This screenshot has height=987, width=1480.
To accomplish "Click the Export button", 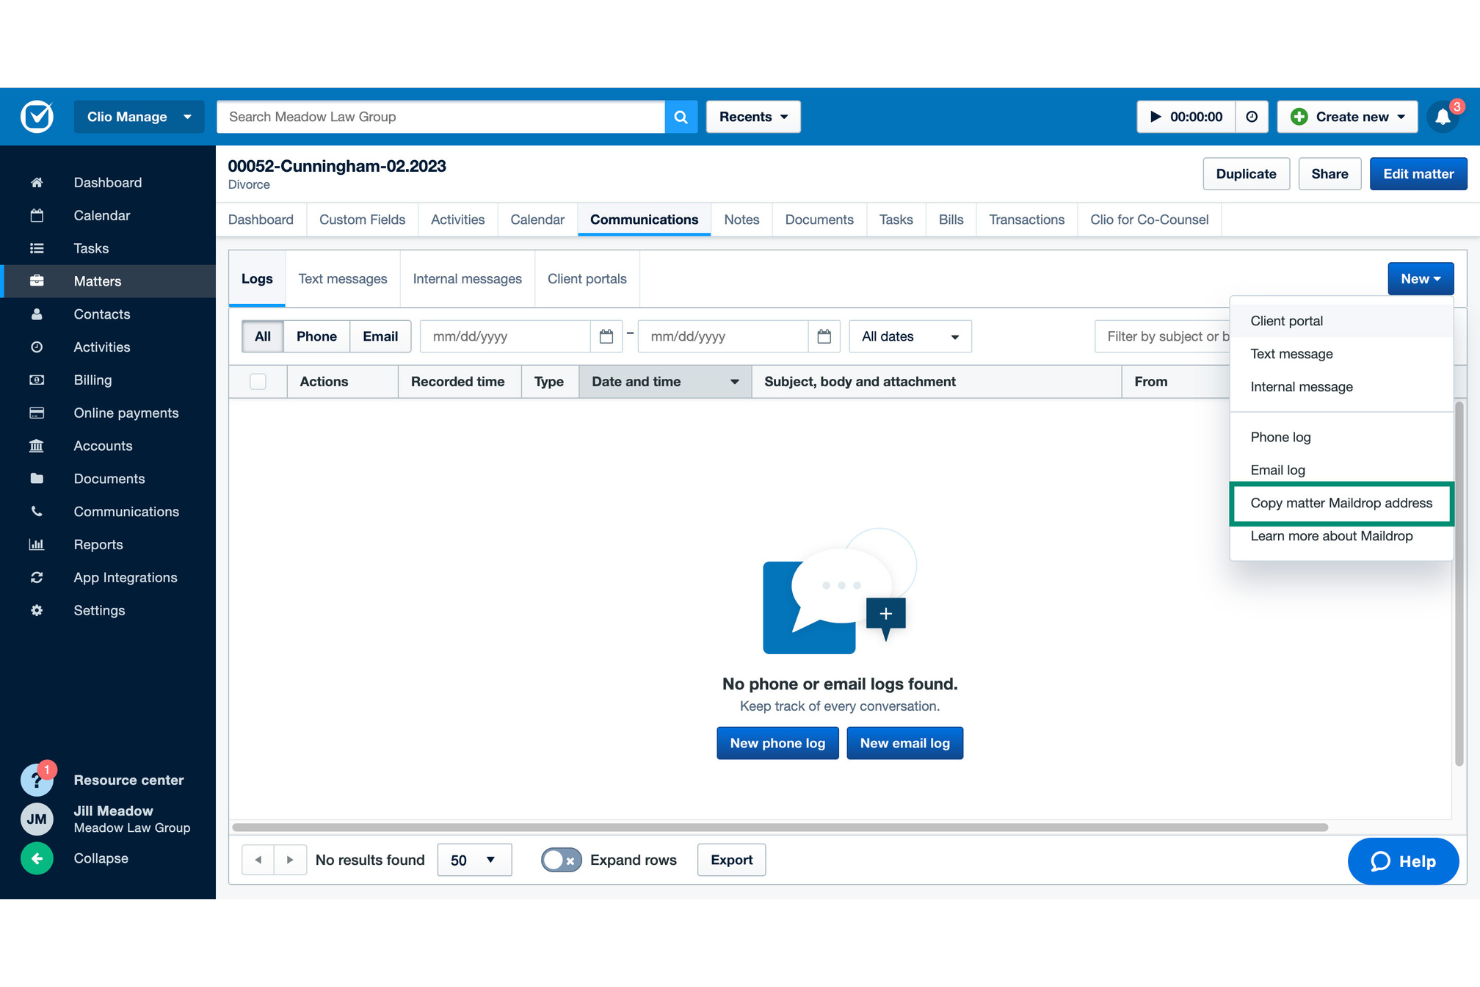I will pos(732,860).
